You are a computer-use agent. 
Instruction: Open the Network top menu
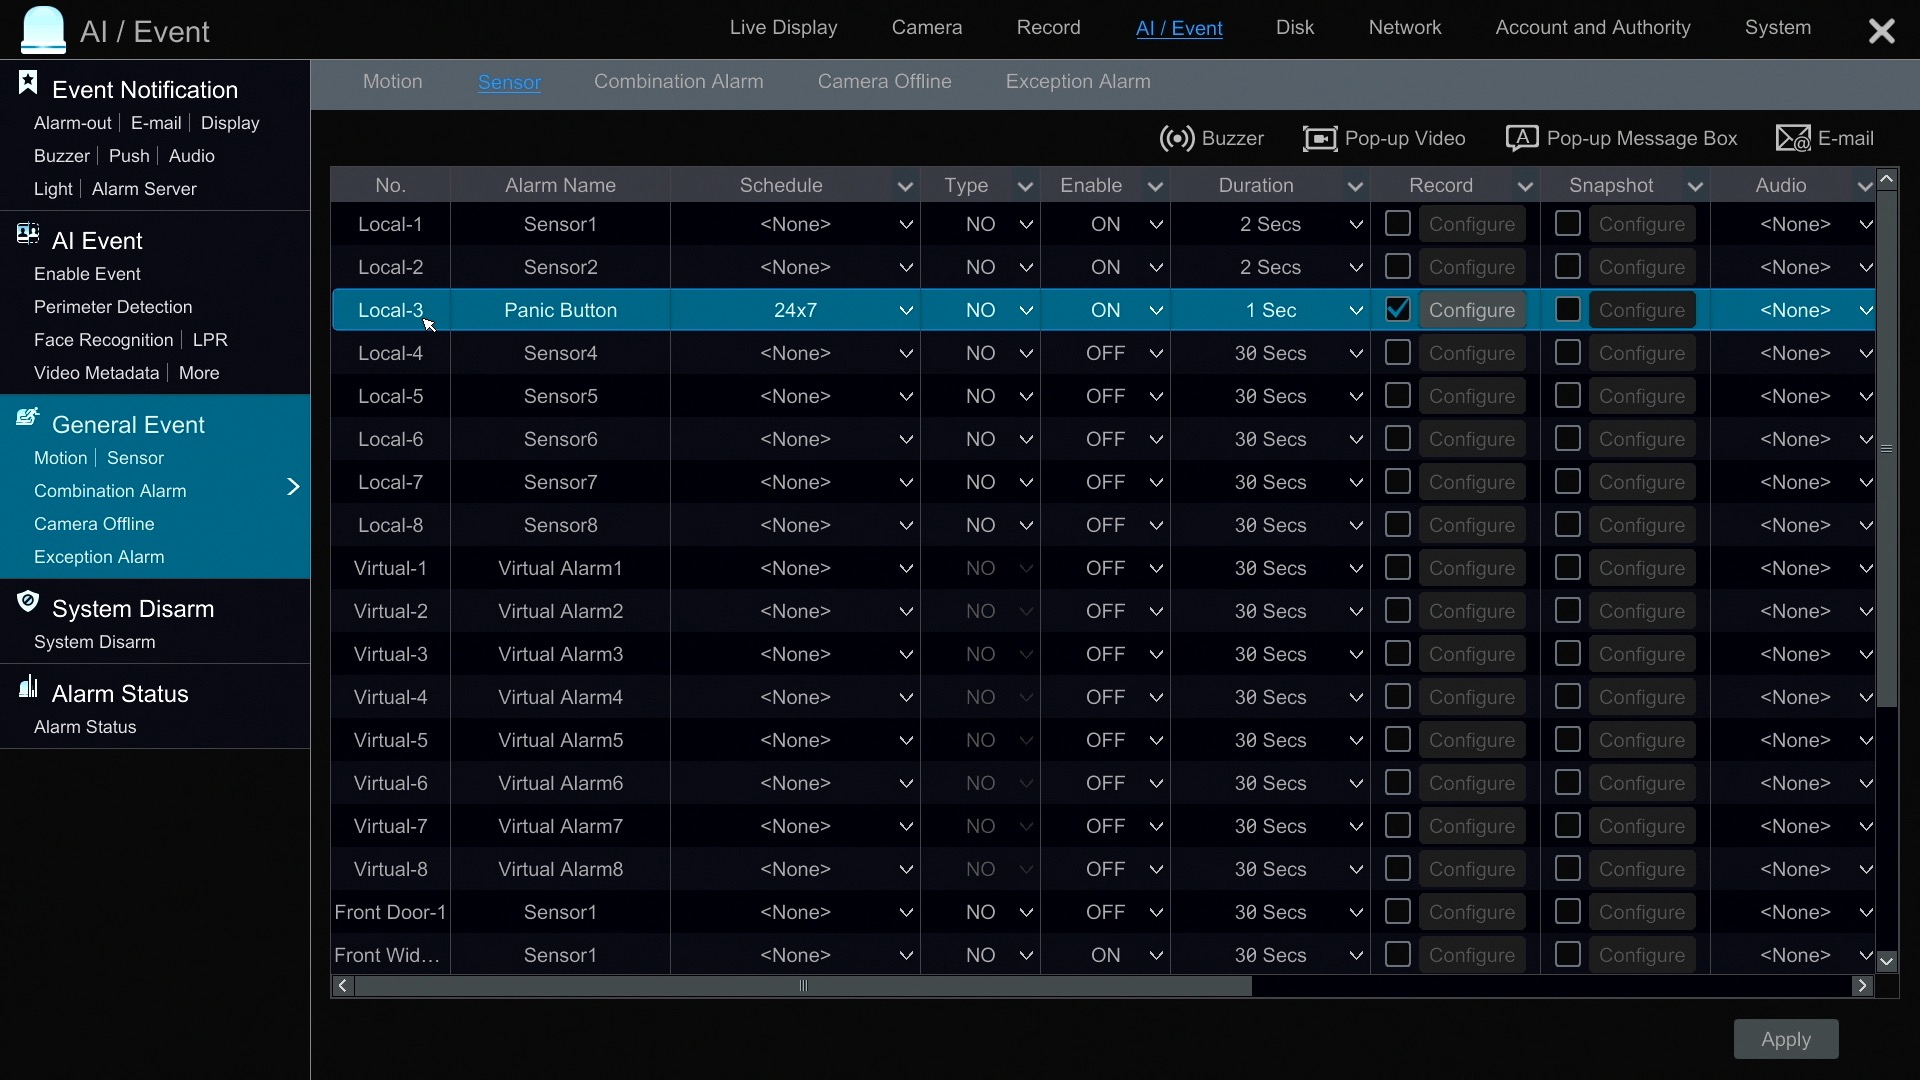tap(1404, 28)
